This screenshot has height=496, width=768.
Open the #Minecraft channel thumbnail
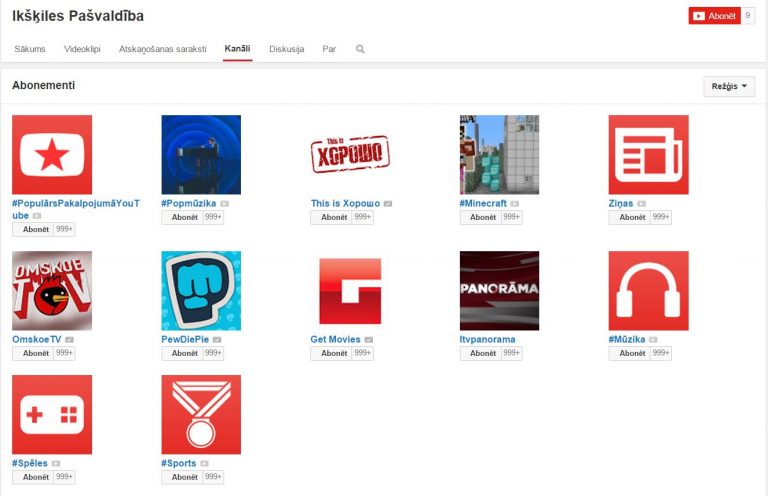499,155
